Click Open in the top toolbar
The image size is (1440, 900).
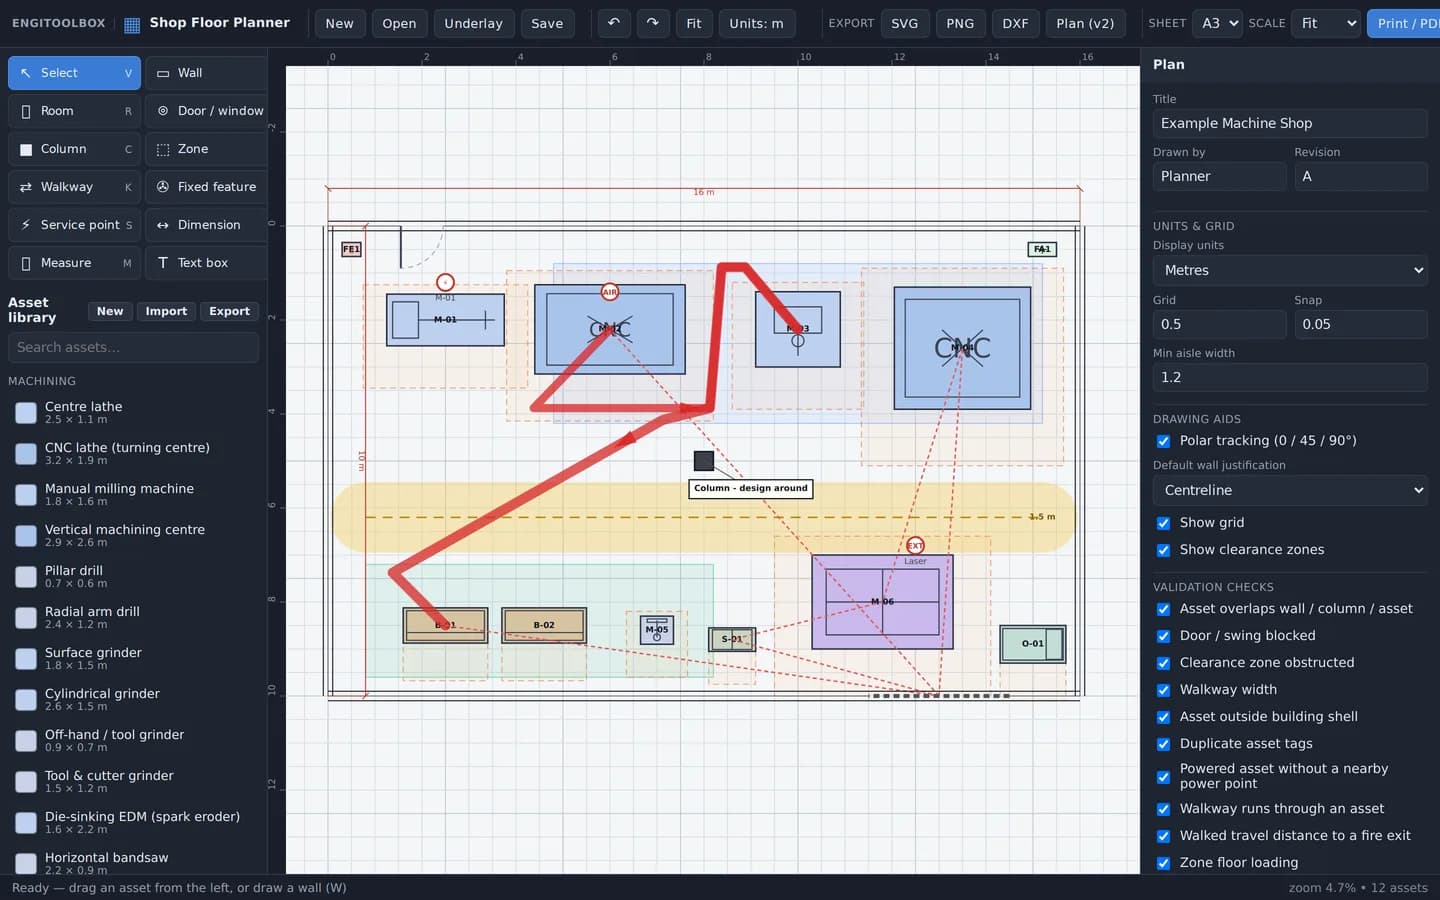coord(399,23)
